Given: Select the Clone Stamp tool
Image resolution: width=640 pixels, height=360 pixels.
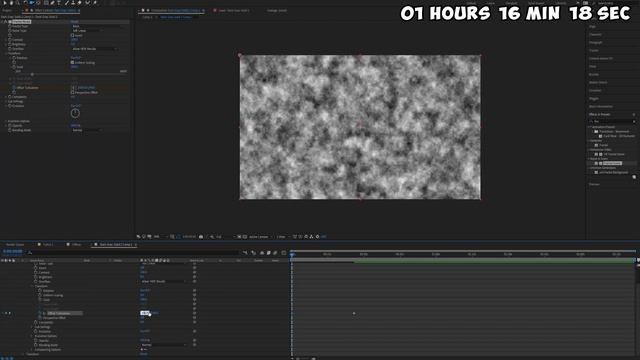Looking at the screenshot, I should click(73, 3).
